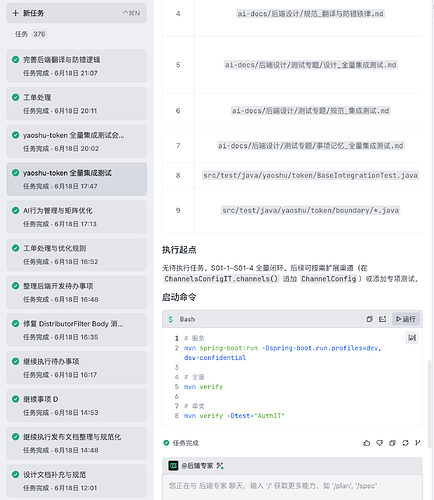Give the response a thumbs up
The width and height of the screenshot is (434, 500).
(x=367, y=443)
